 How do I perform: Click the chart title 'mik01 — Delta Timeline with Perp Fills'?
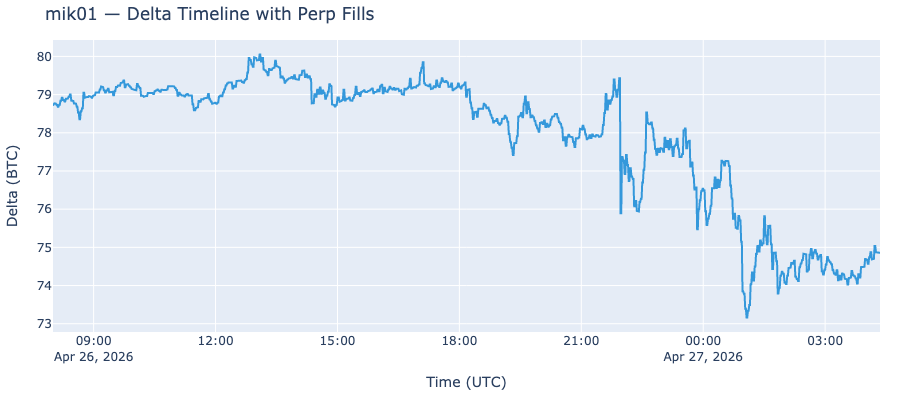(x=210, y=14)
